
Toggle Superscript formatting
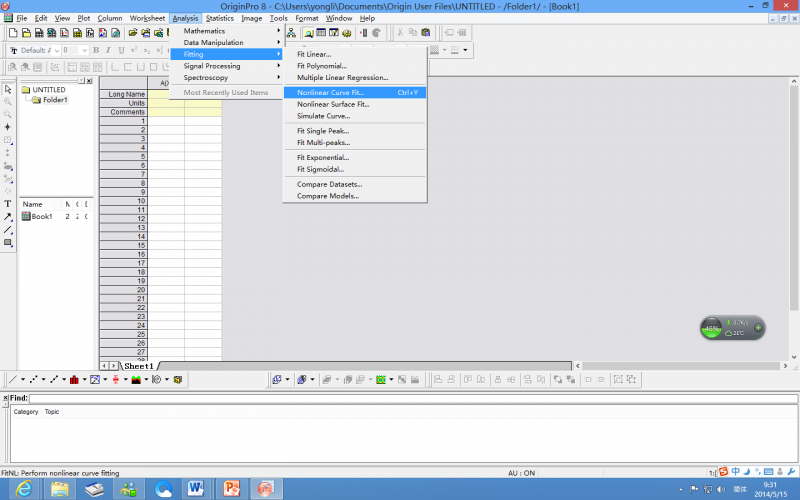tap(134, 51)
